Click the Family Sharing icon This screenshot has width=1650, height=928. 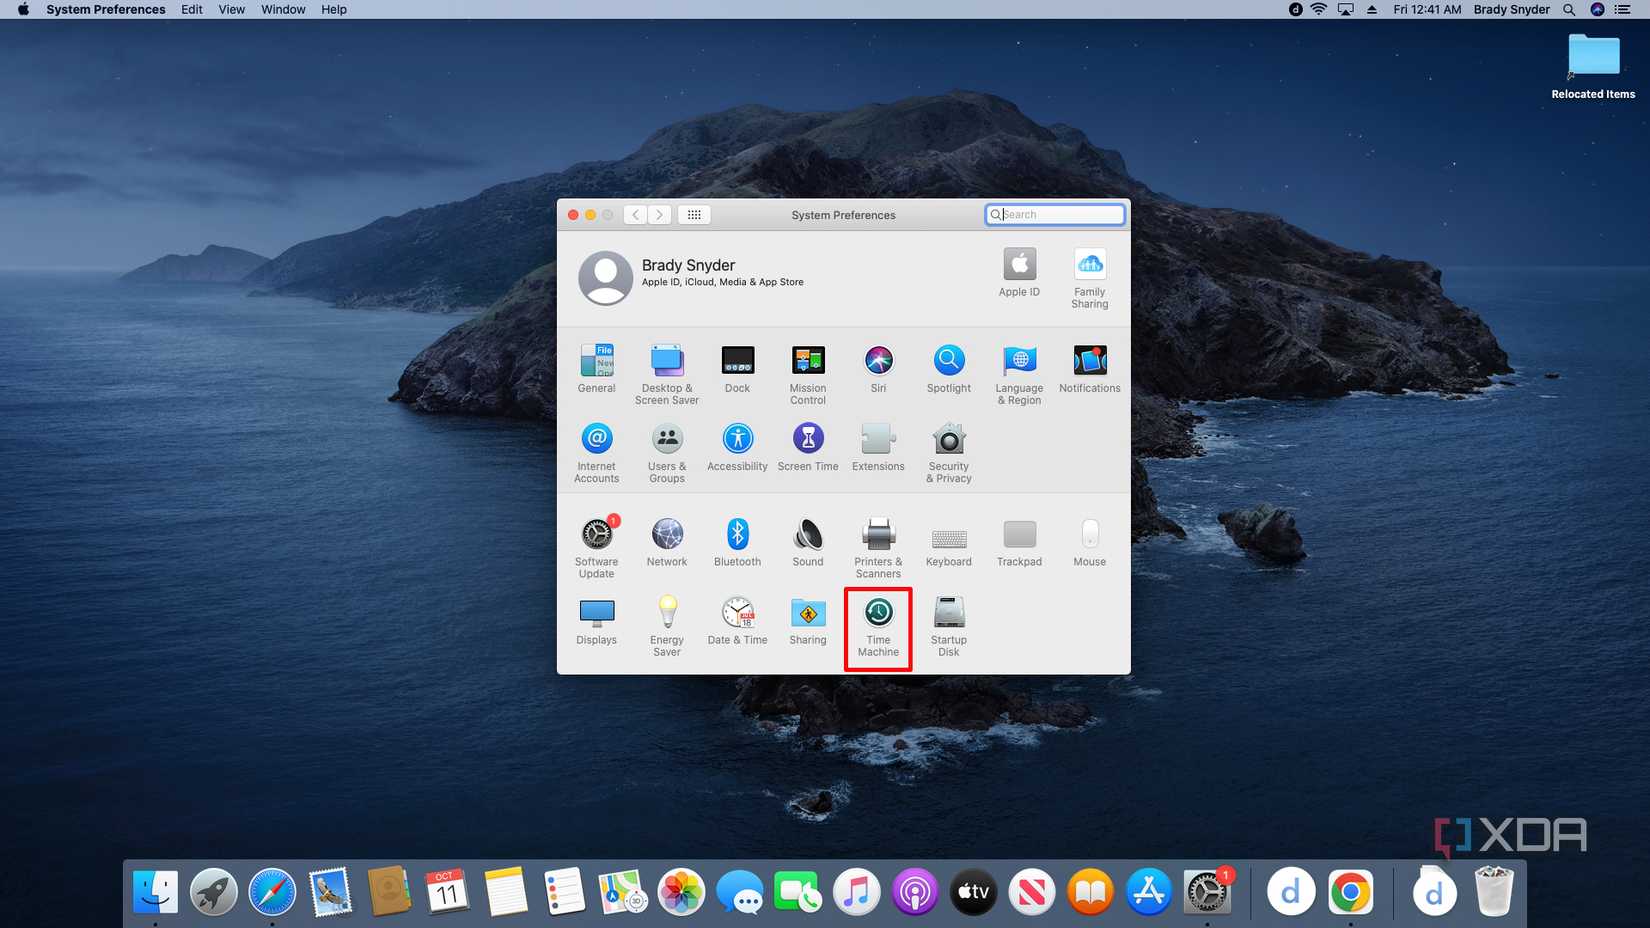coord(1089,266)
